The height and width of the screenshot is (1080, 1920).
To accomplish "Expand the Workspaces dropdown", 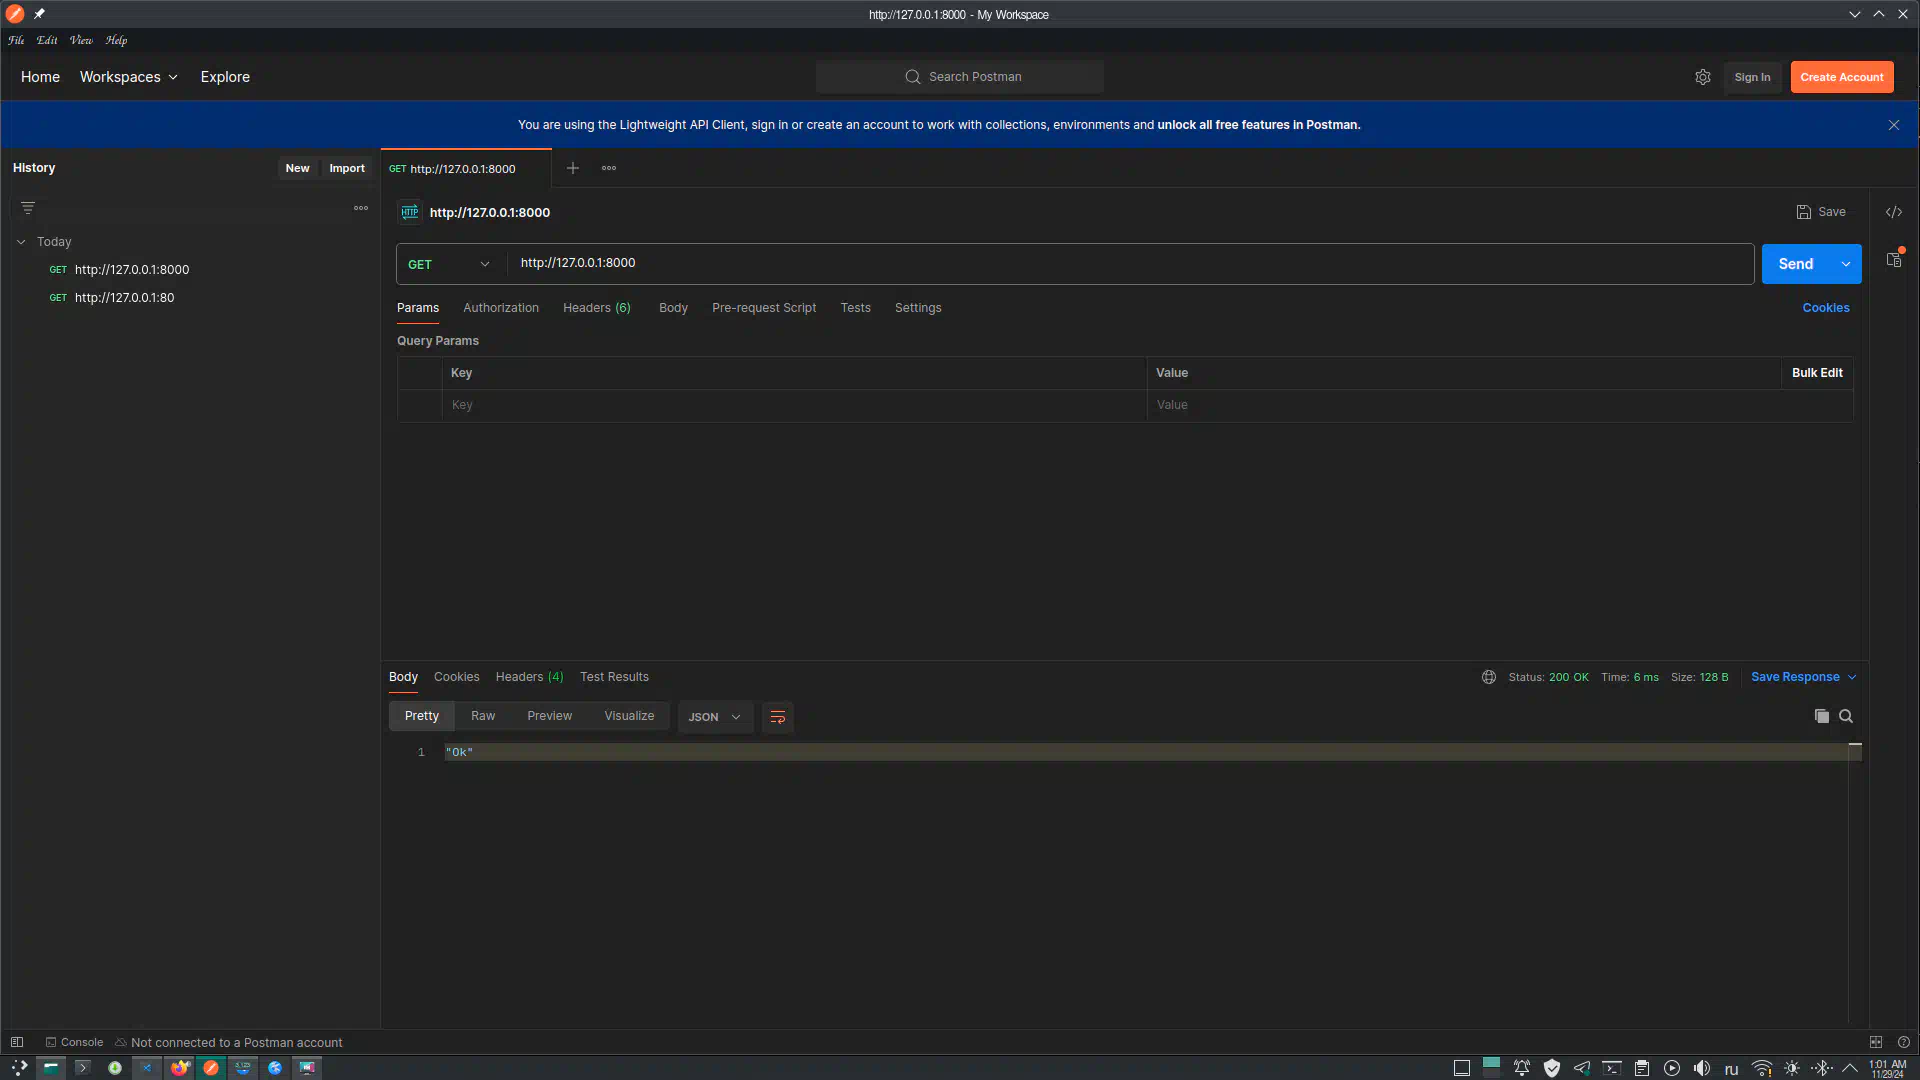I will [128, 77].
